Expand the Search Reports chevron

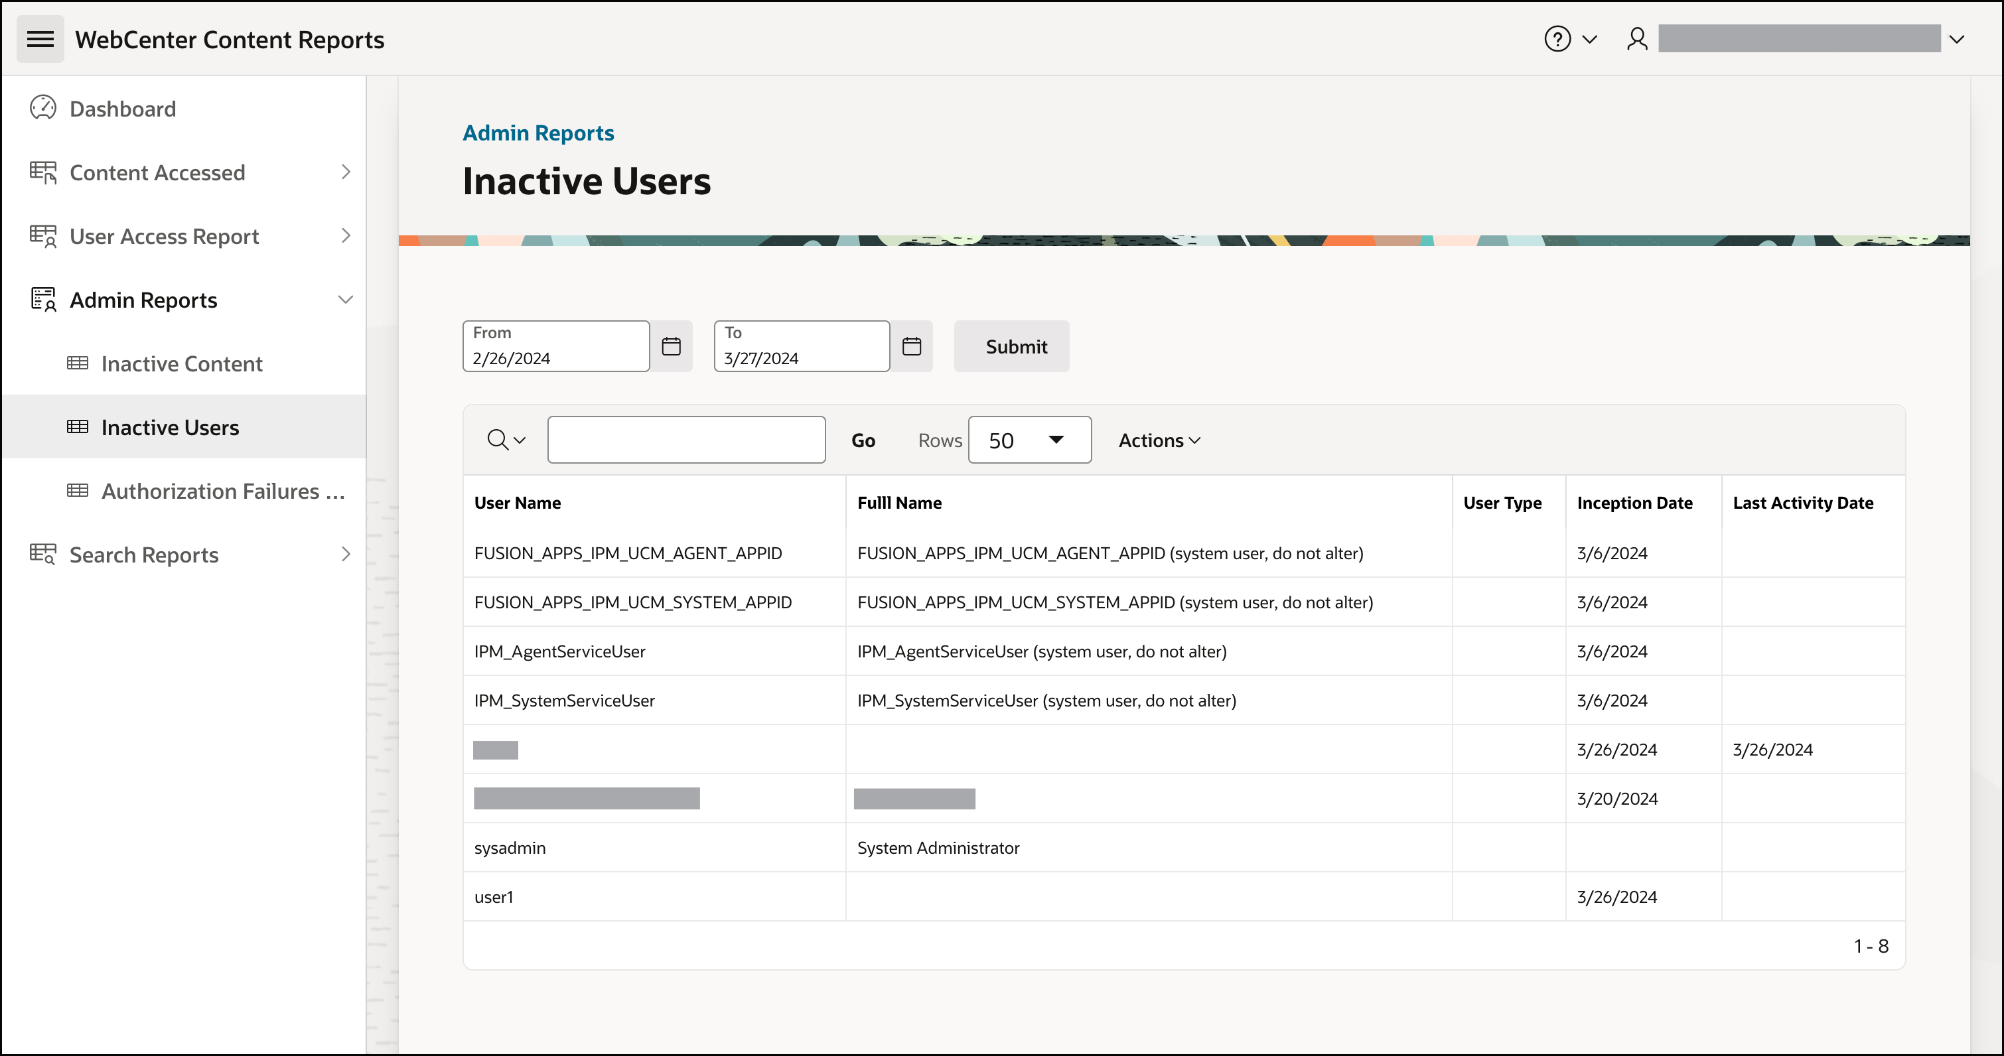pos(345,554)
